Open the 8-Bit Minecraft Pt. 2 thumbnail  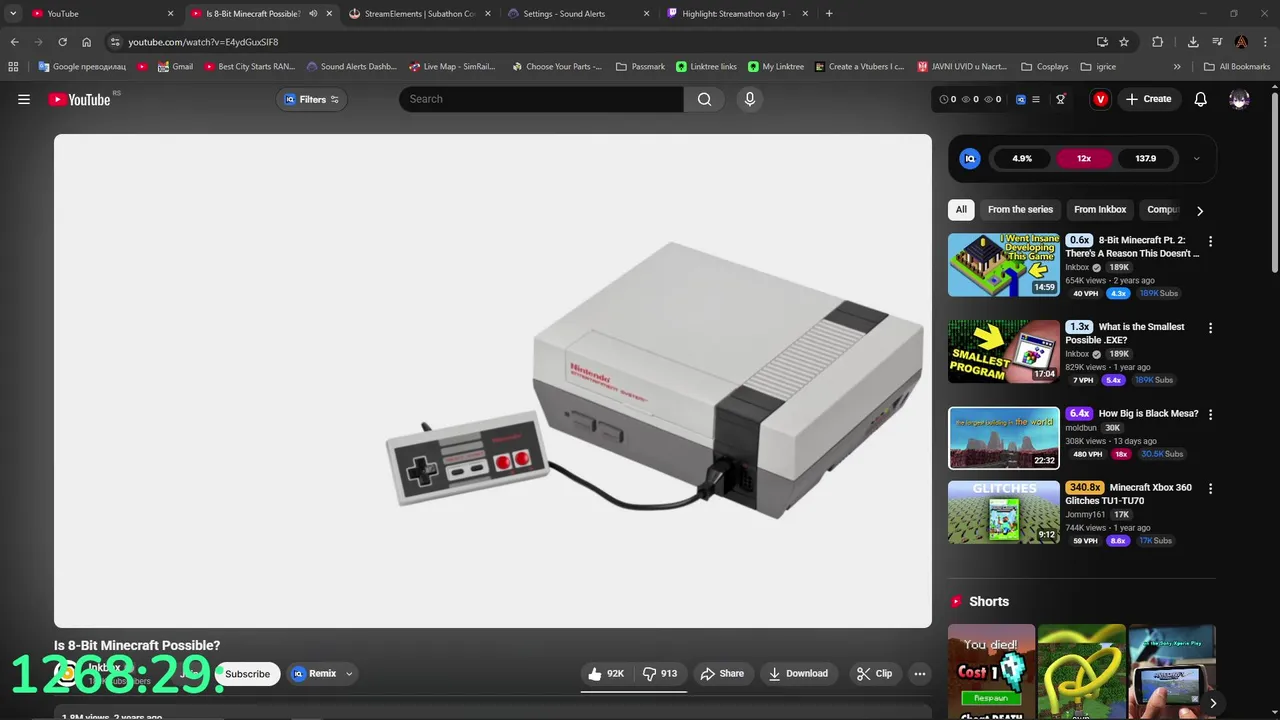coord(1004,265)
